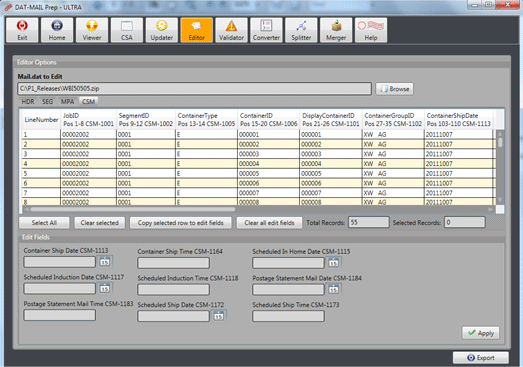Image resolution: width=523 pixels, height=367 pixels.
Task: Click the DisplayContainerID column header
Action: click(x=331, y=119)
